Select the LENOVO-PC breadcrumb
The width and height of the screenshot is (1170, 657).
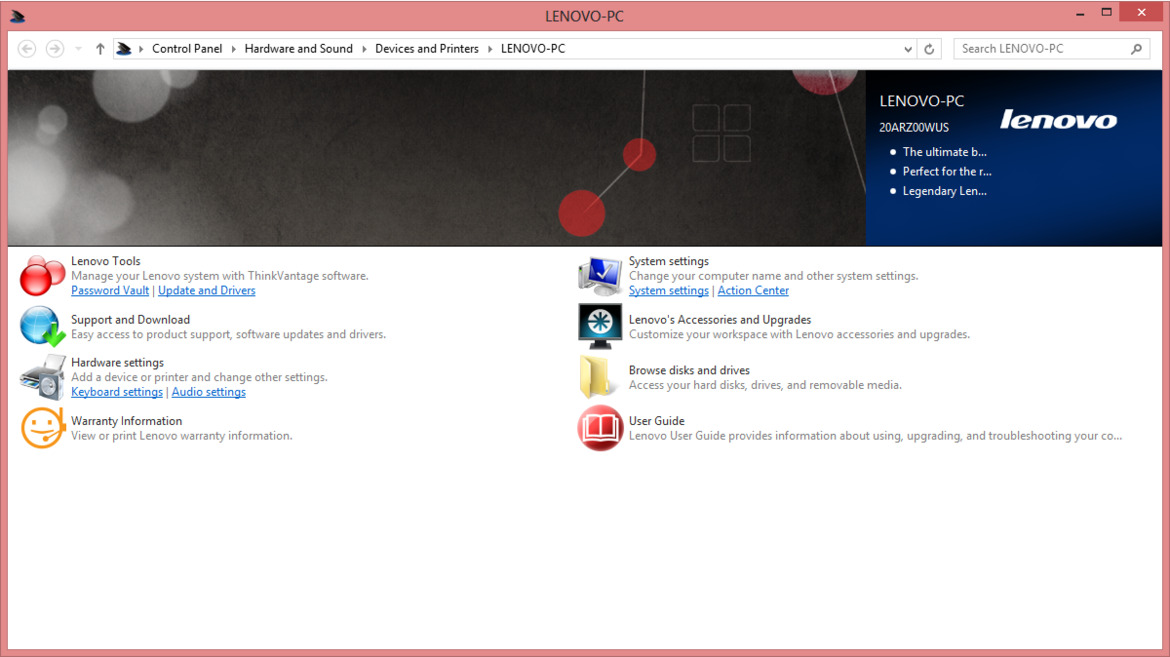pos(533,49)
